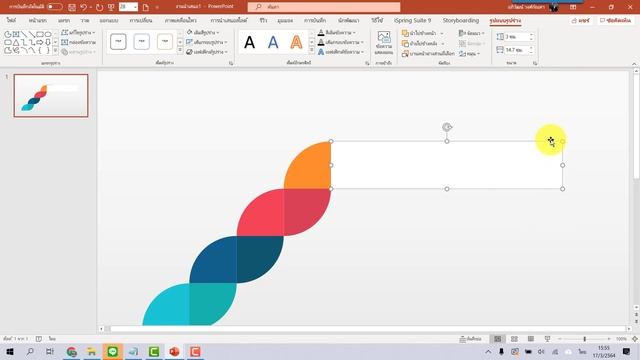
Task: Apply the second blue outline shape style
Action: tap(142, 42)
